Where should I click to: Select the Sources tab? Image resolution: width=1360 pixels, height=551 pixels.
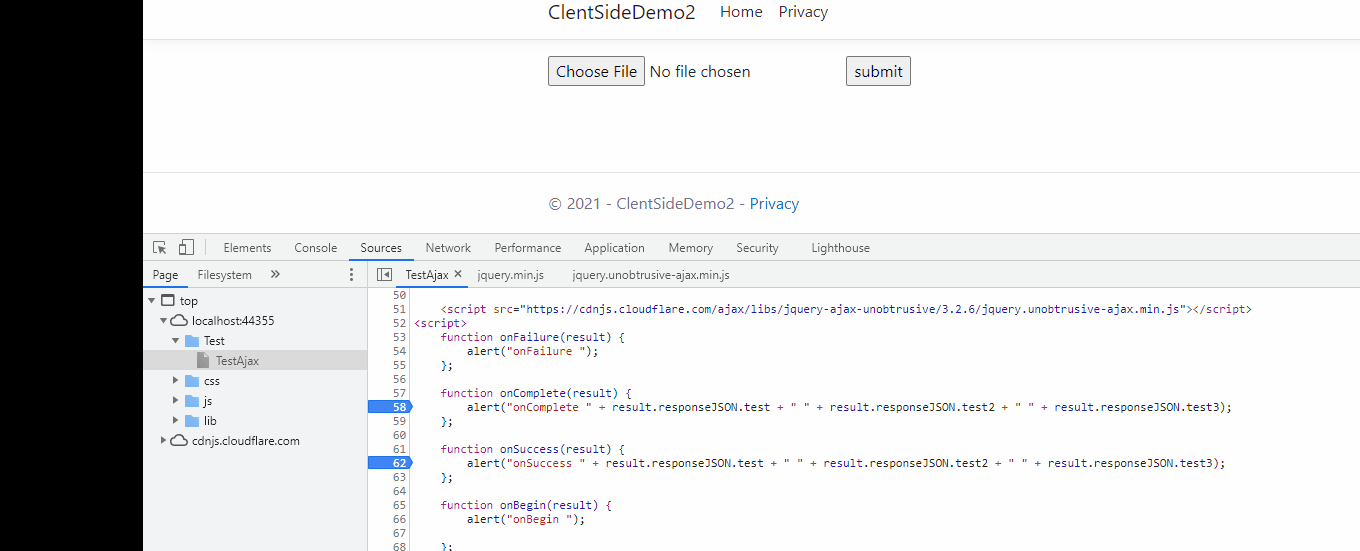381,248
